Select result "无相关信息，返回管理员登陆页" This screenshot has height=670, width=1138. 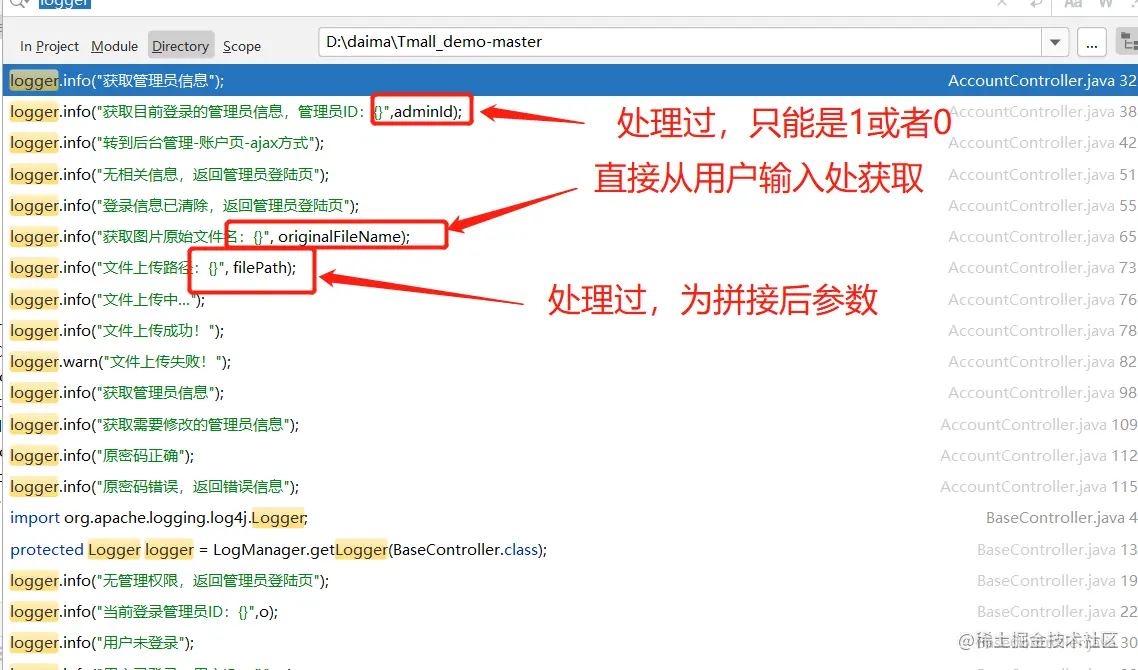[x=570, y=175]
